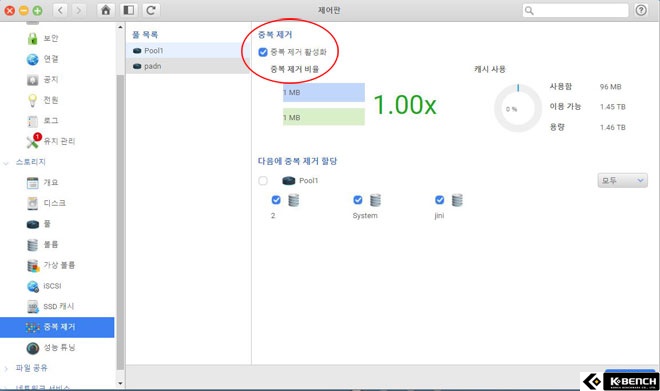Click the 1.45 TB available value
660x391 pixels.
pyautogui.click(x=612, y=107)
